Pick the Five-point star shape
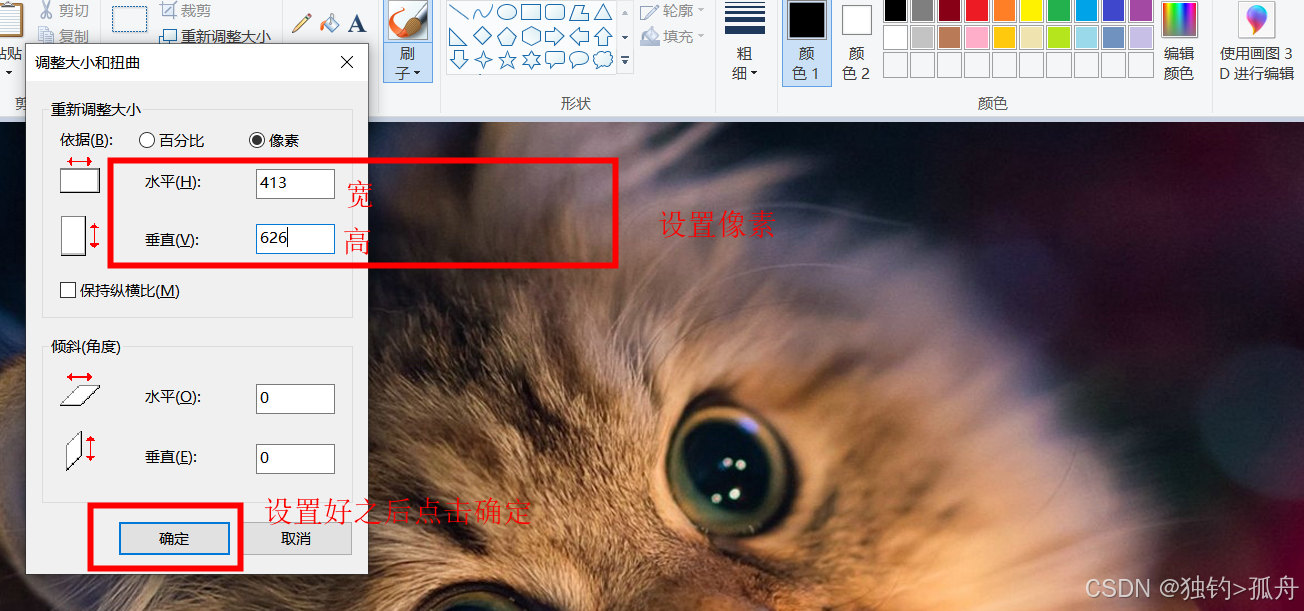Image resolution: width=1304 pixels, height=611 pixels. click(x=507, y=60)
